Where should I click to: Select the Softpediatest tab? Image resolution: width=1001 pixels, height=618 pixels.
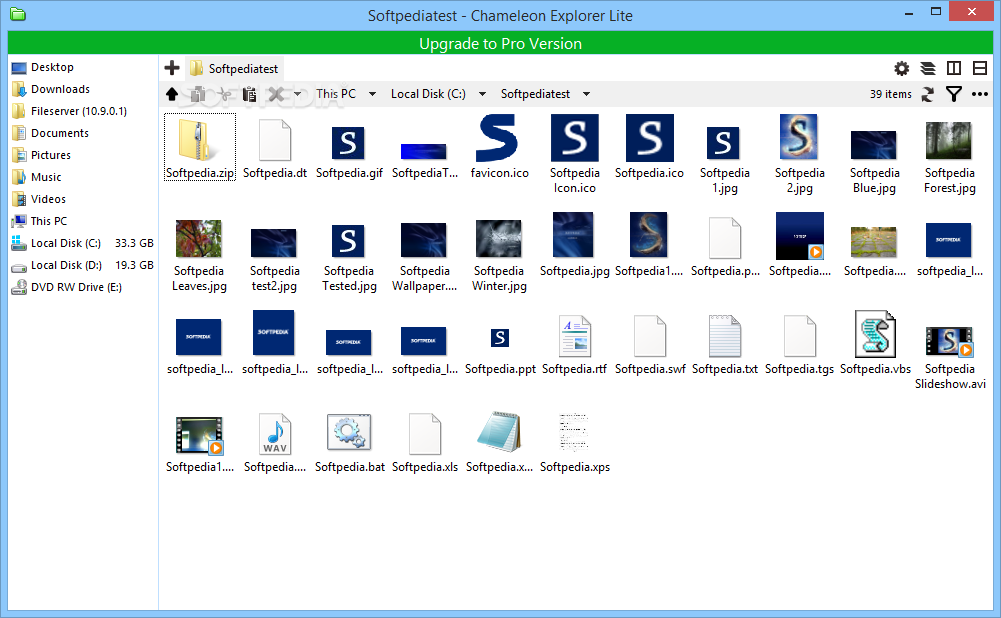tap(234, 68)
